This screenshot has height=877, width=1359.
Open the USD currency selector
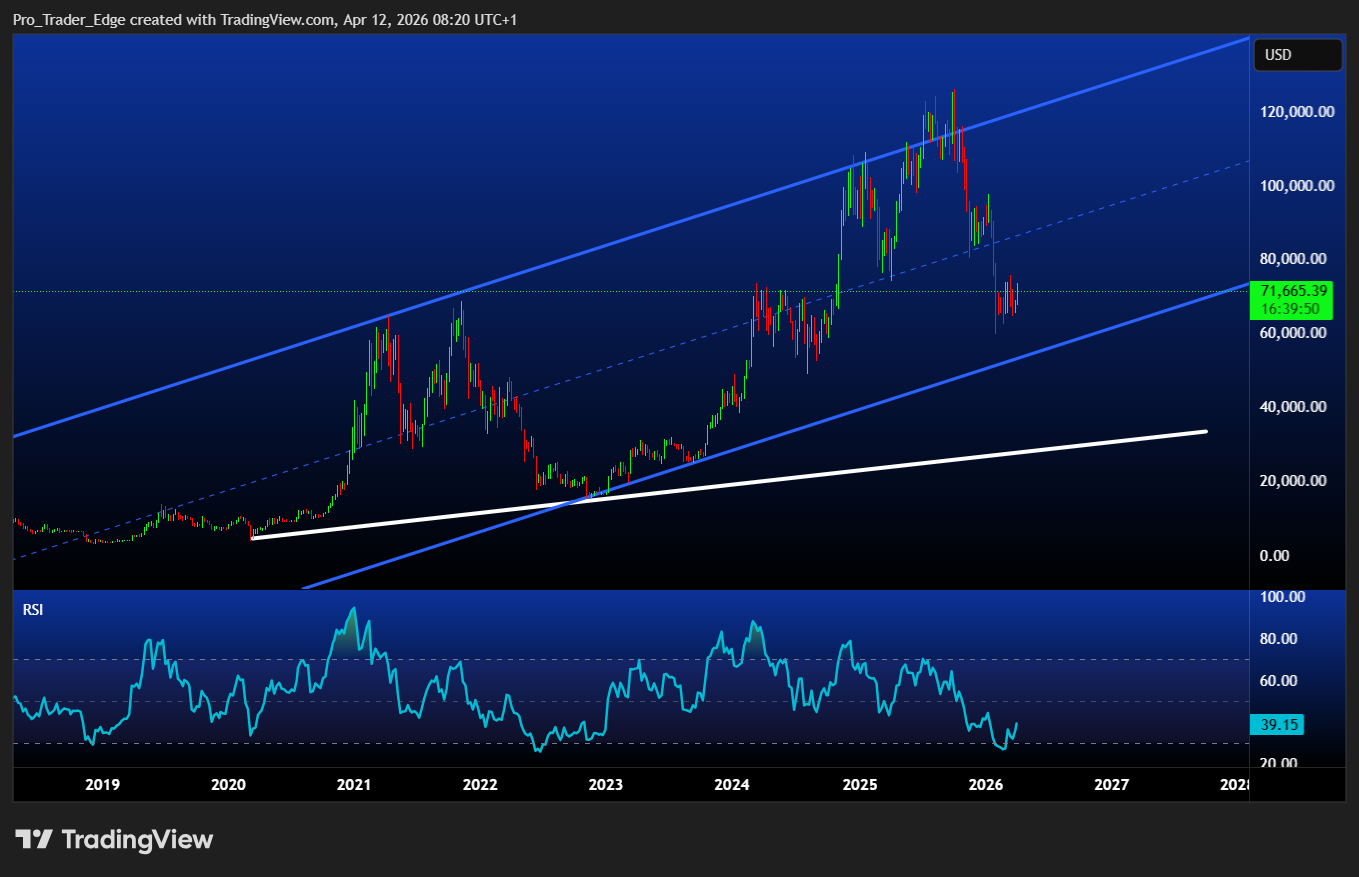pos(1297,55)
